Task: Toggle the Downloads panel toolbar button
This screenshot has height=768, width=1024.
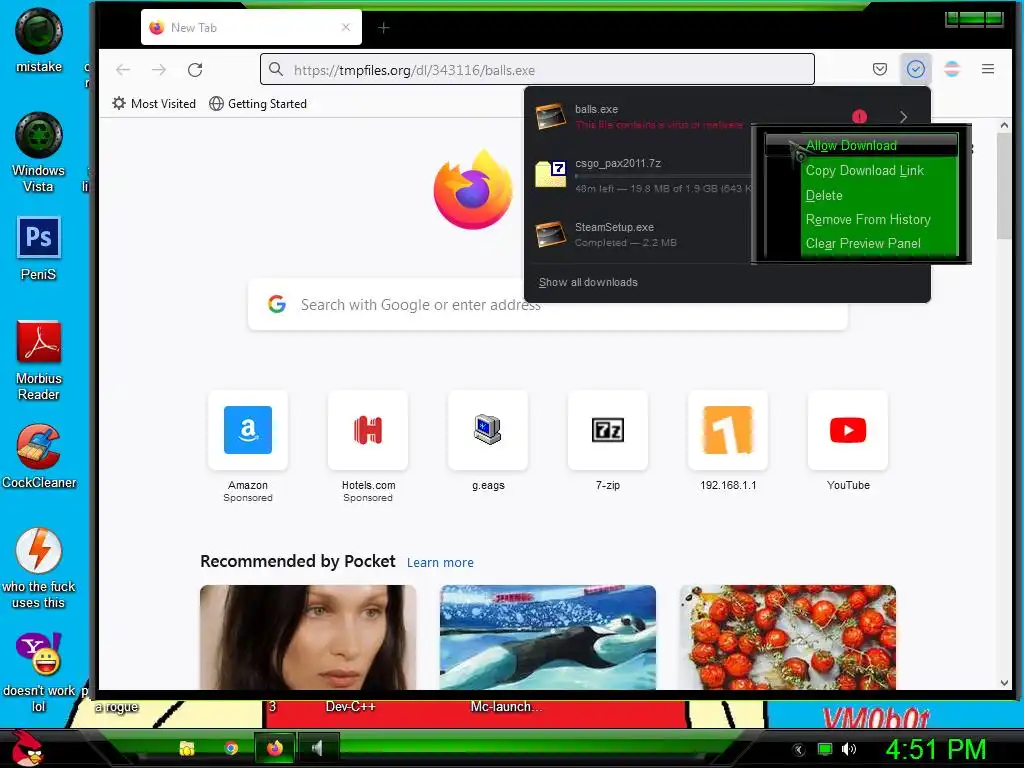Action: (x=916, y=69)
